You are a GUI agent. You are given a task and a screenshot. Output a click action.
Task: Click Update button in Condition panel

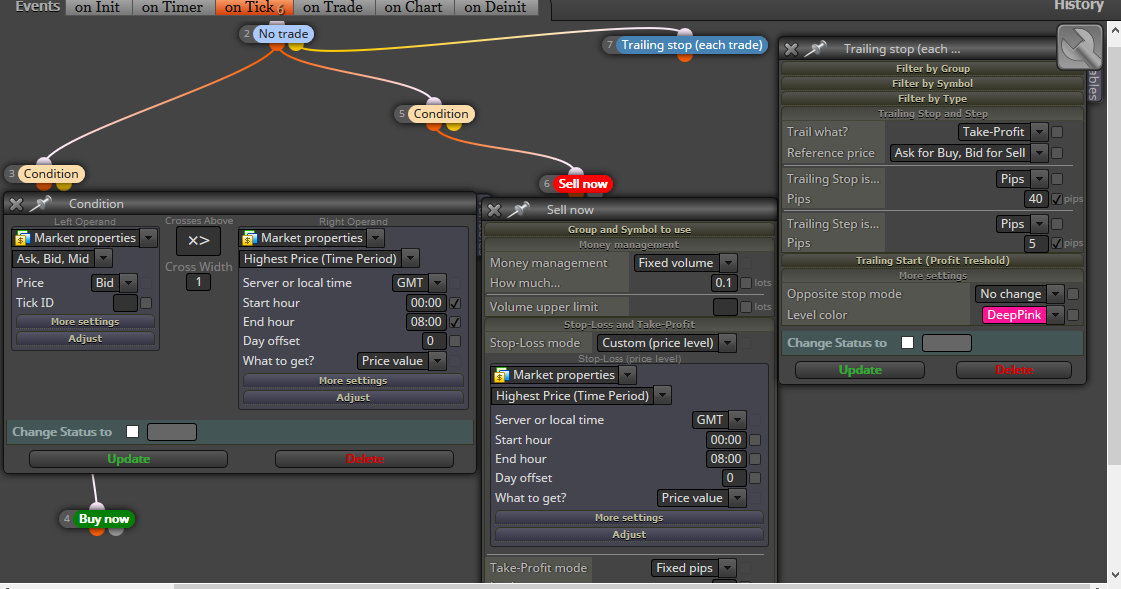pyautogui.click(x=129, y=459)
